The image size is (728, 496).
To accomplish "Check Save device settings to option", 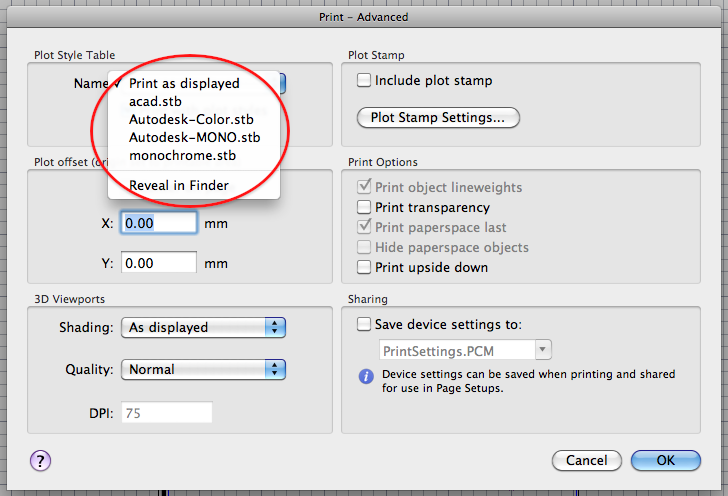I will [x=364, y=324].
